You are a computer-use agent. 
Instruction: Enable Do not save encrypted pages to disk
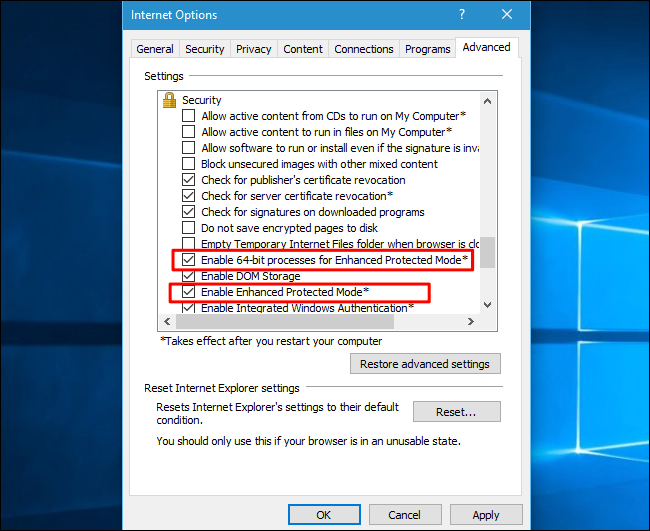tap(189, 228)
